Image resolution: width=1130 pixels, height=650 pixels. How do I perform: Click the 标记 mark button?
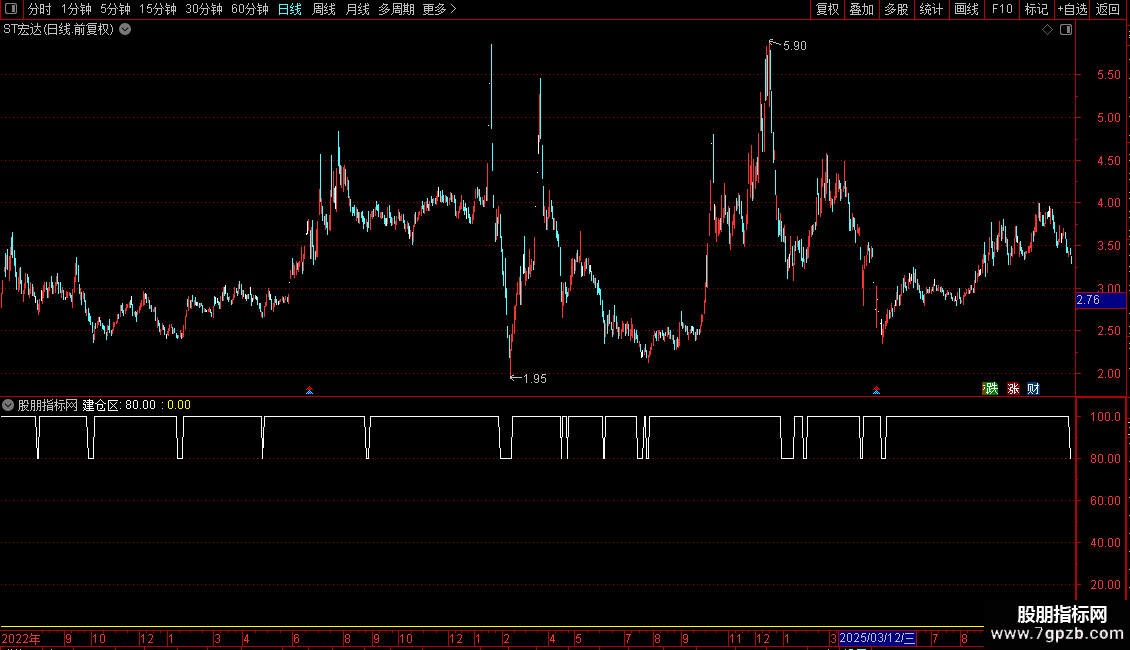point(1036,9)
